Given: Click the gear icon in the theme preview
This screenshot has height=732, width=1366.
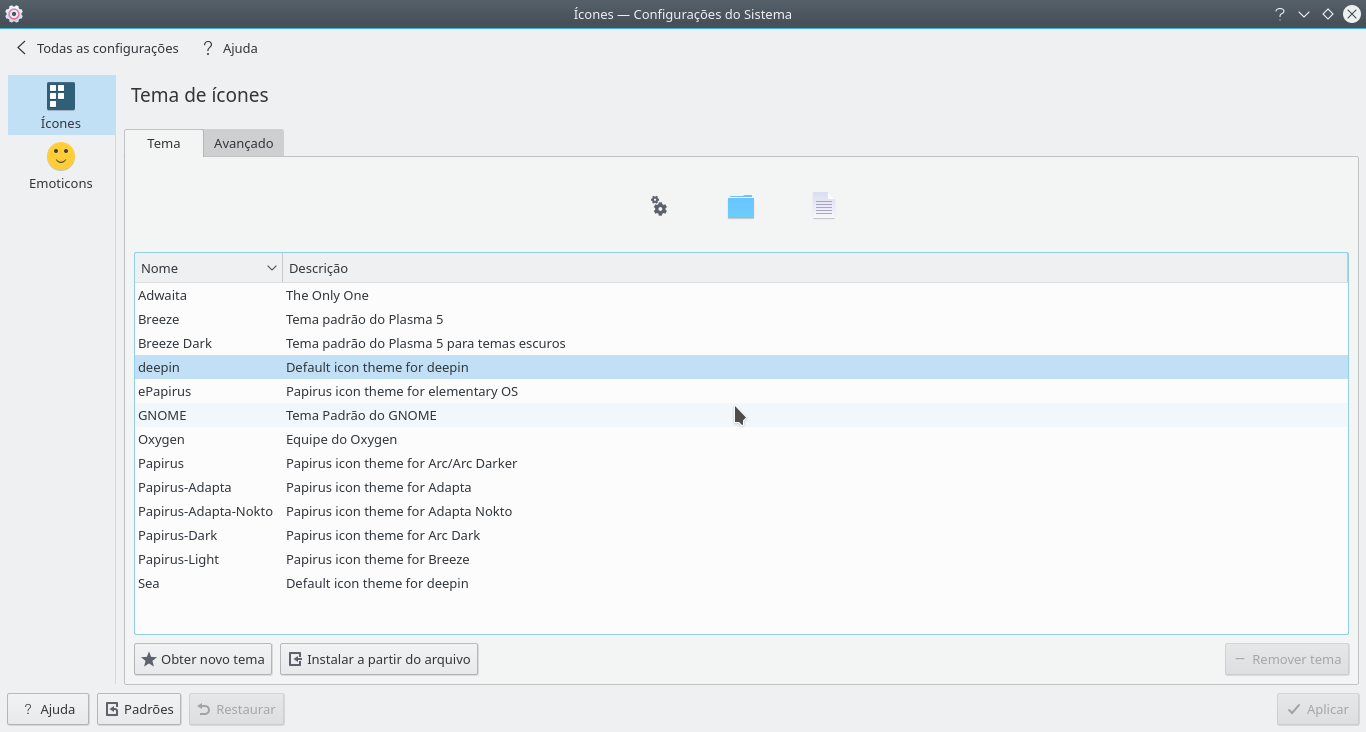Looking at the screenshot, I should 658,206.
